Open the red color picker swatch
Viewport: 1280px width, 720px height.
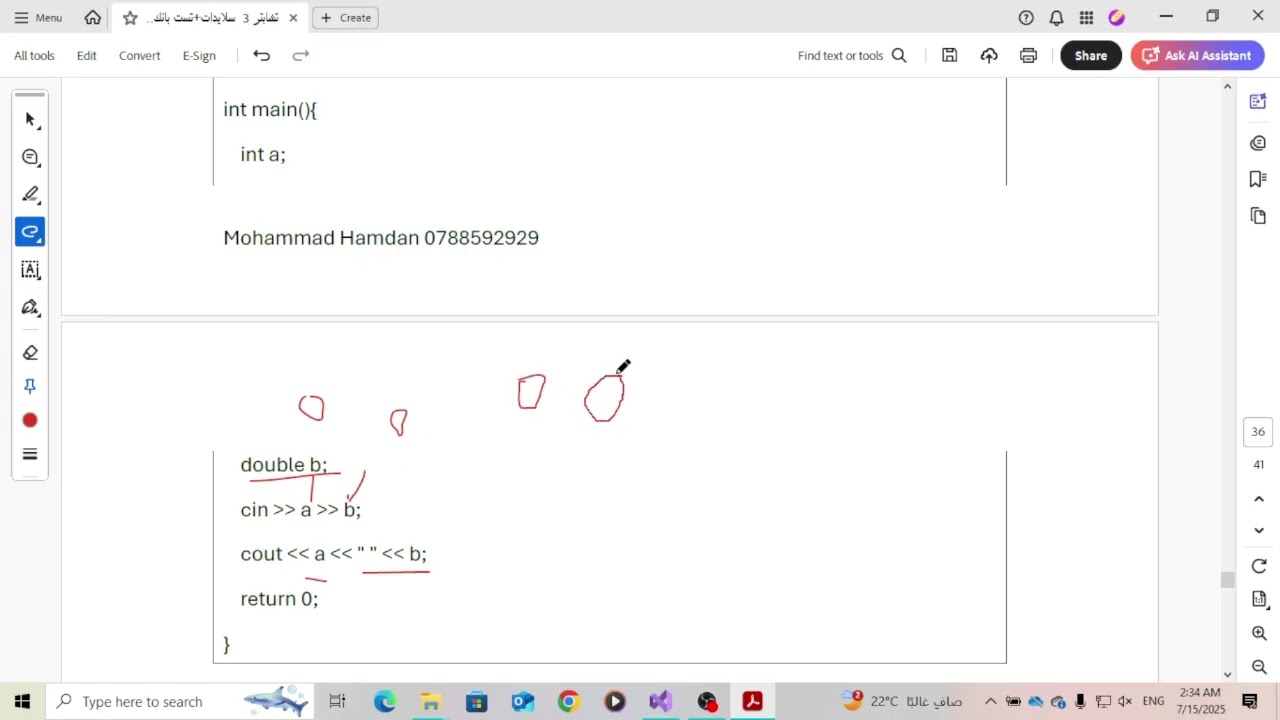click(x=30, y=420)
